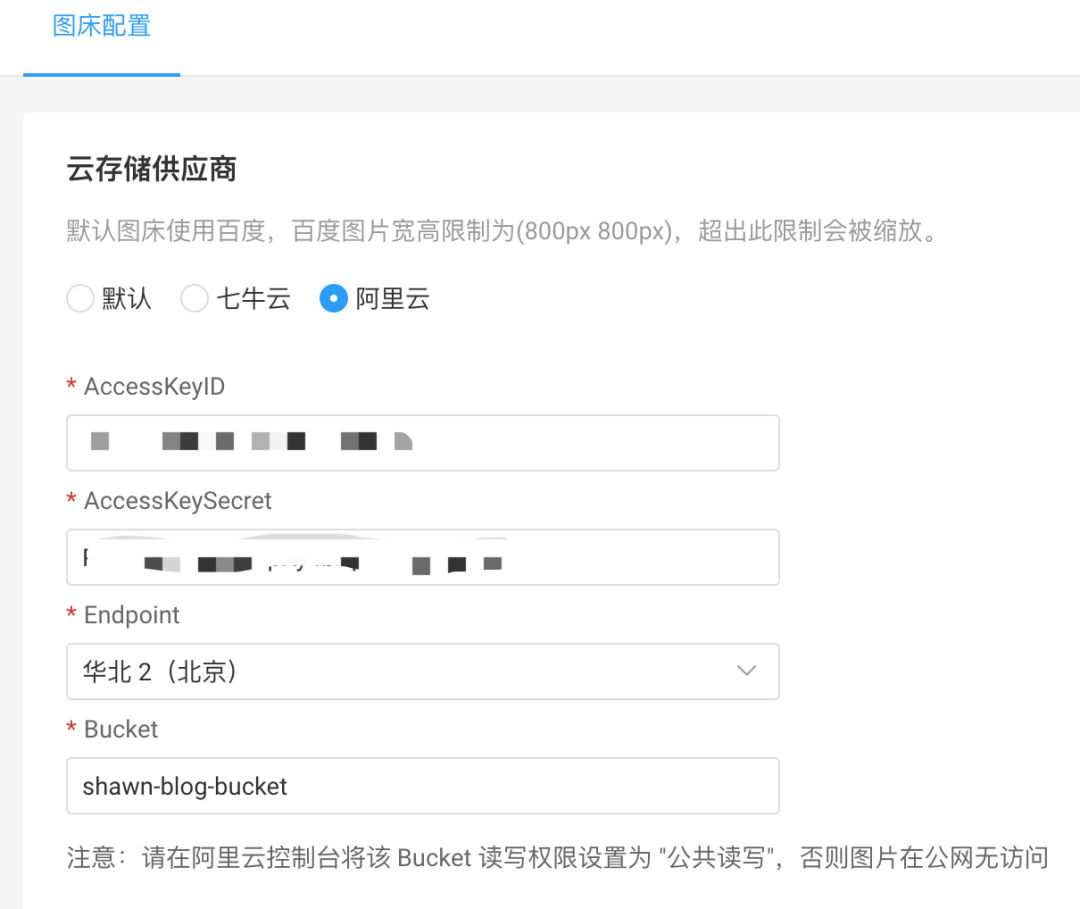
Task: Click the 云存储供应商 heading
Action: tap(152, 169)
